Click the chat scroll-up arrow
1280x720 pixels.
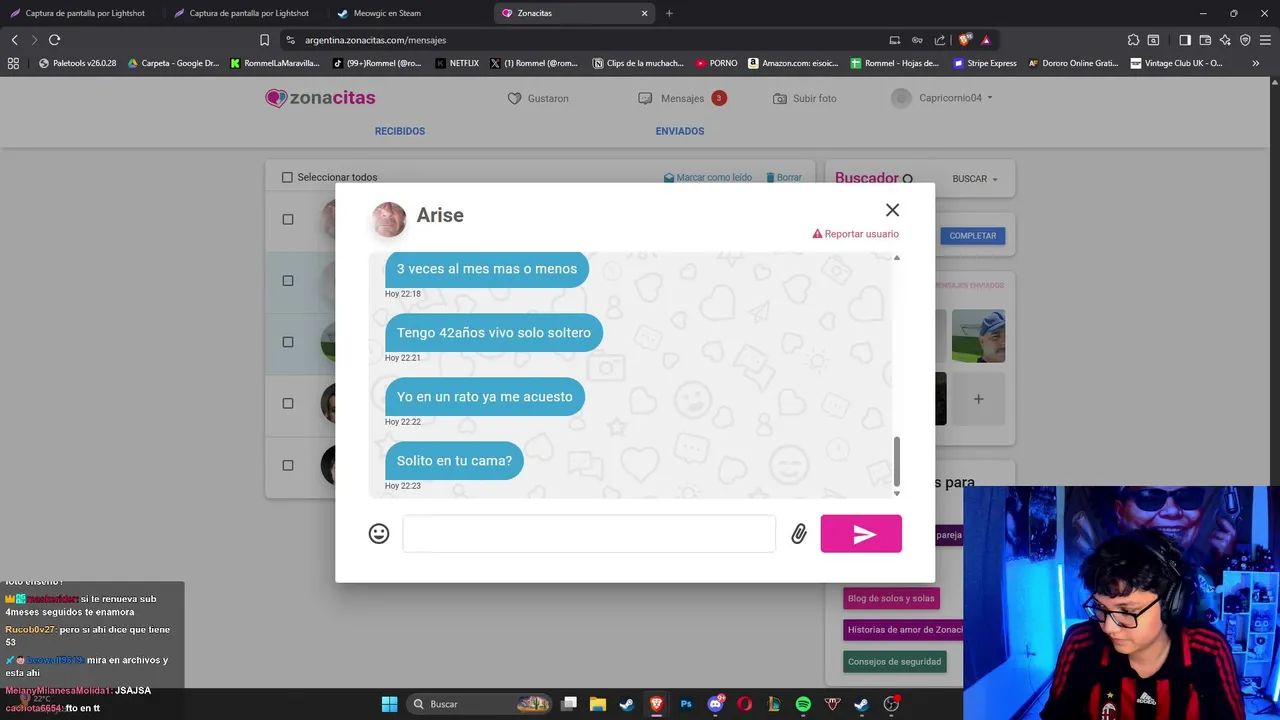[896, 258]
